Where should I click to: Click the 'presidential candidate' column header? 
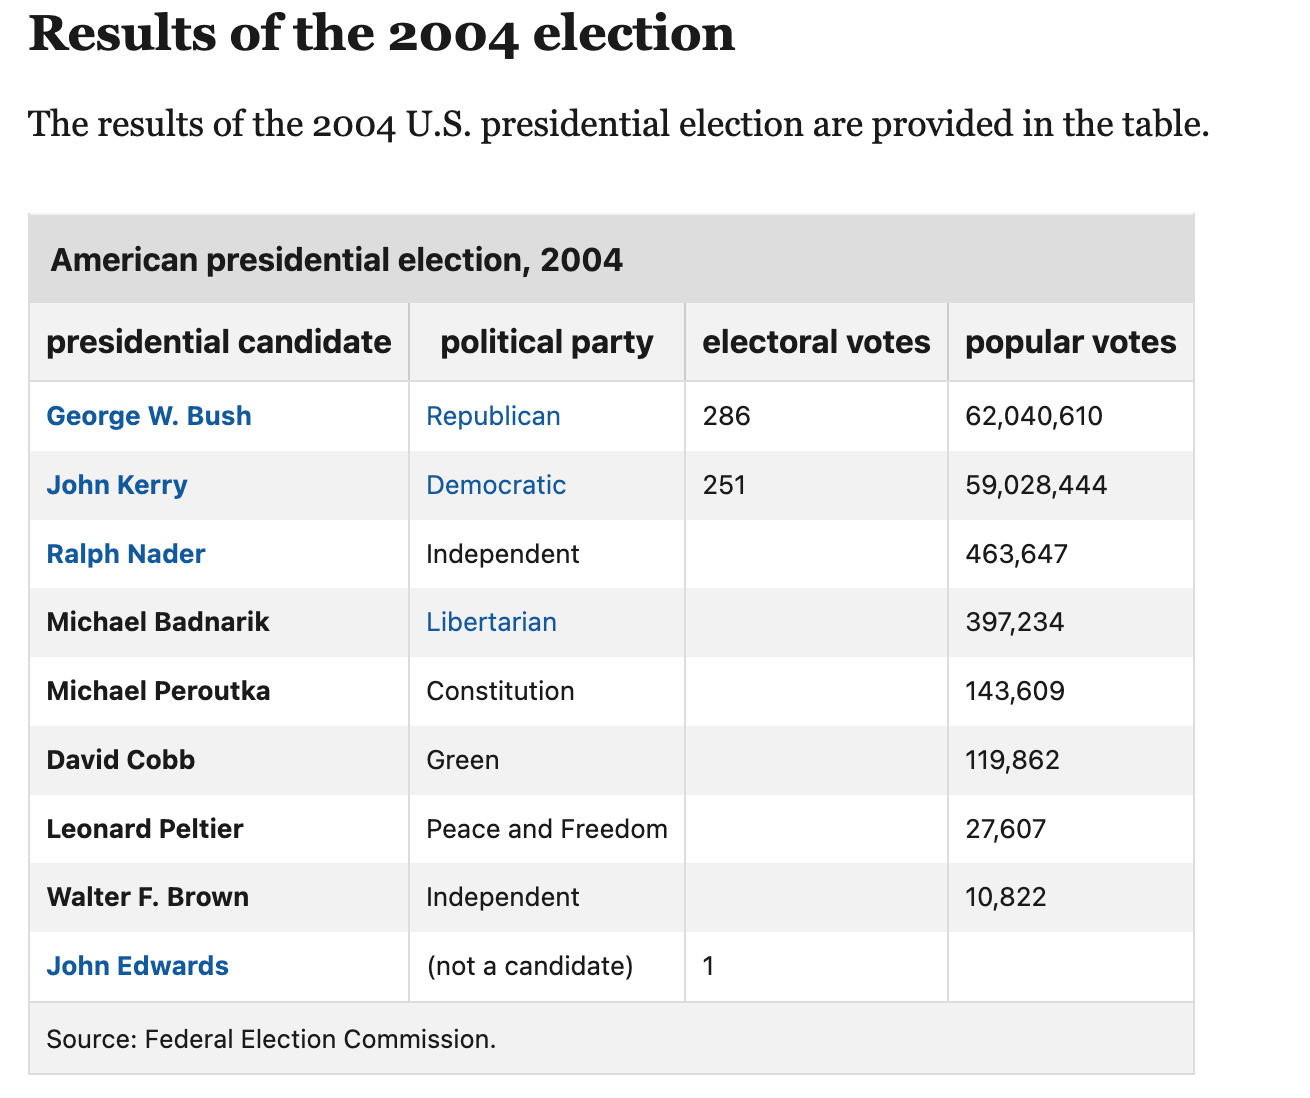[219, 342]
